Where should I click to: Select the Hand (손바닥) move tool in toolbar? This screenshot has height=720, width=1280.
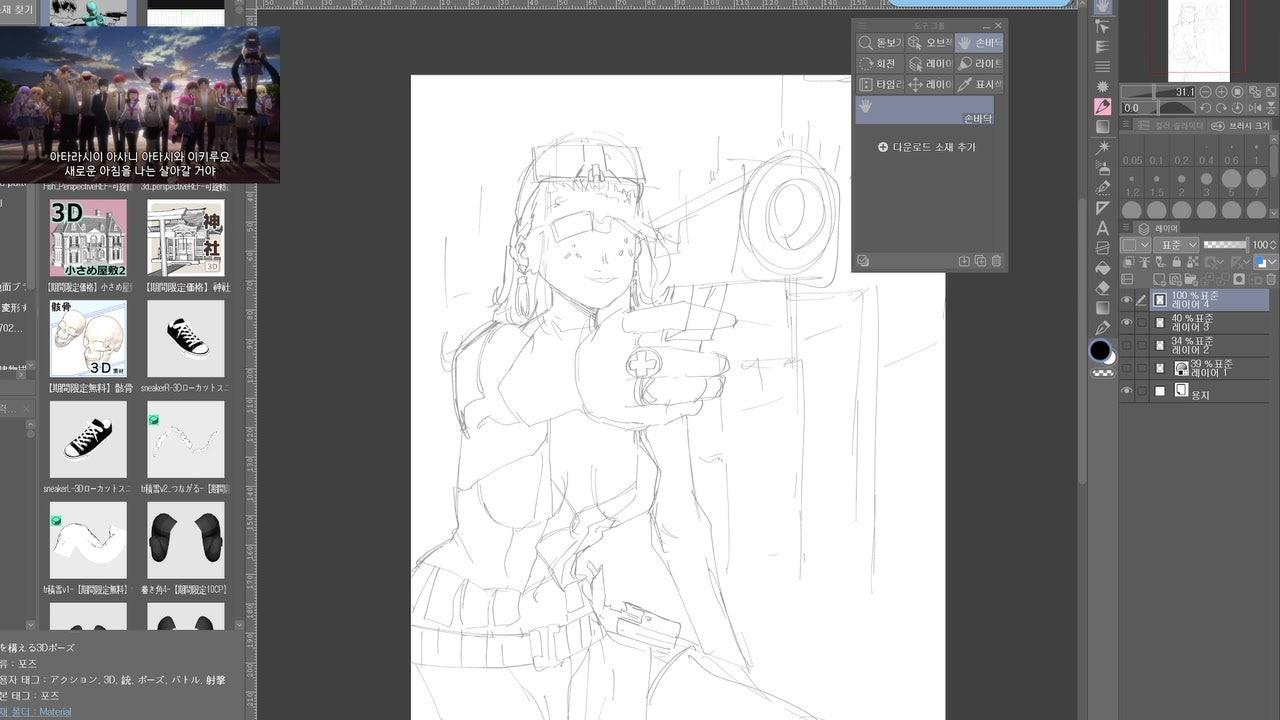[1103, 6]
